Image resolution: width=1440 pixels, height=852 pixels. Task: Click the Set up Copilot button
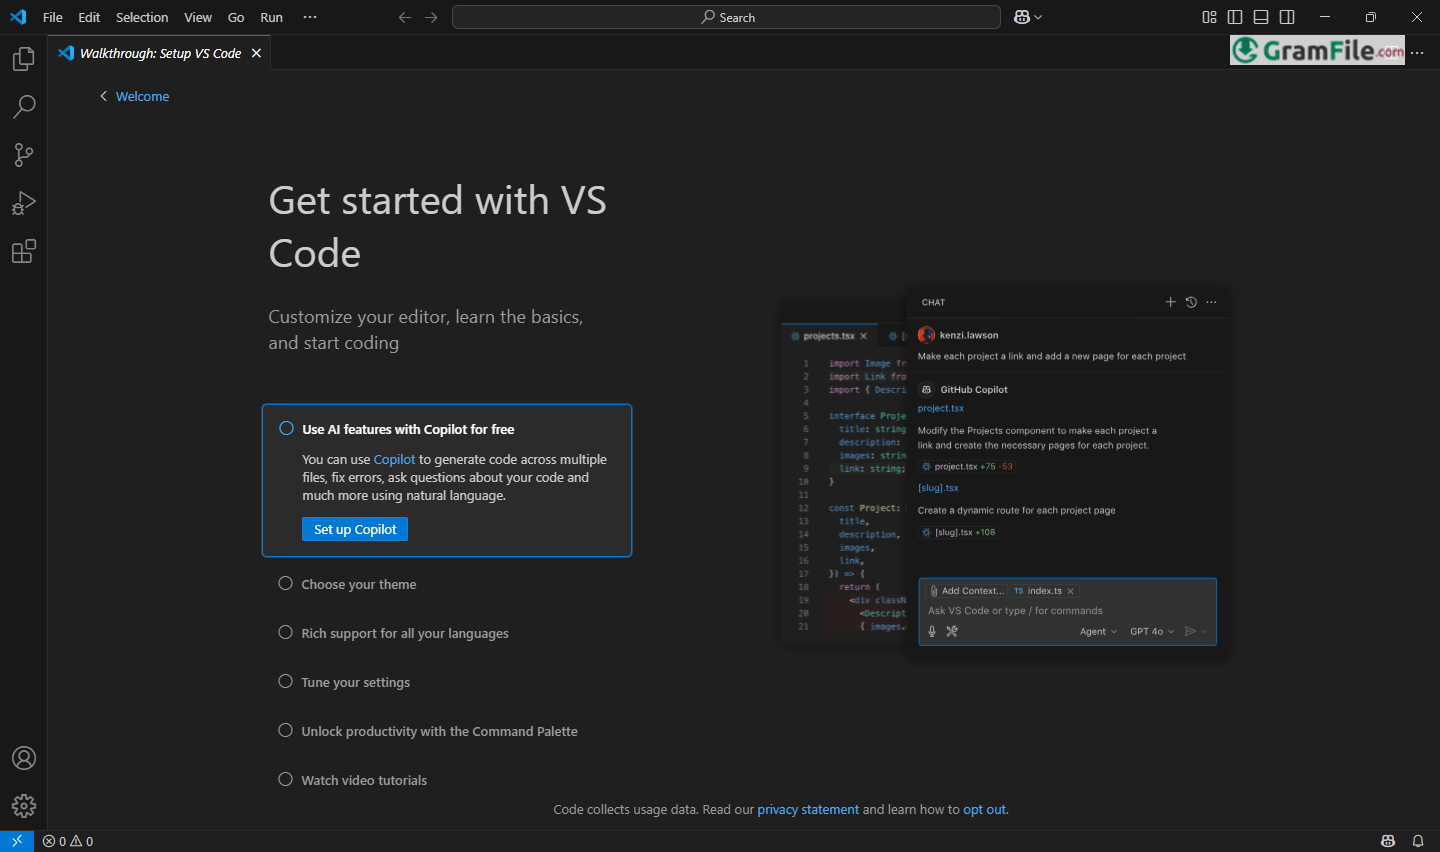click(355, 529)
